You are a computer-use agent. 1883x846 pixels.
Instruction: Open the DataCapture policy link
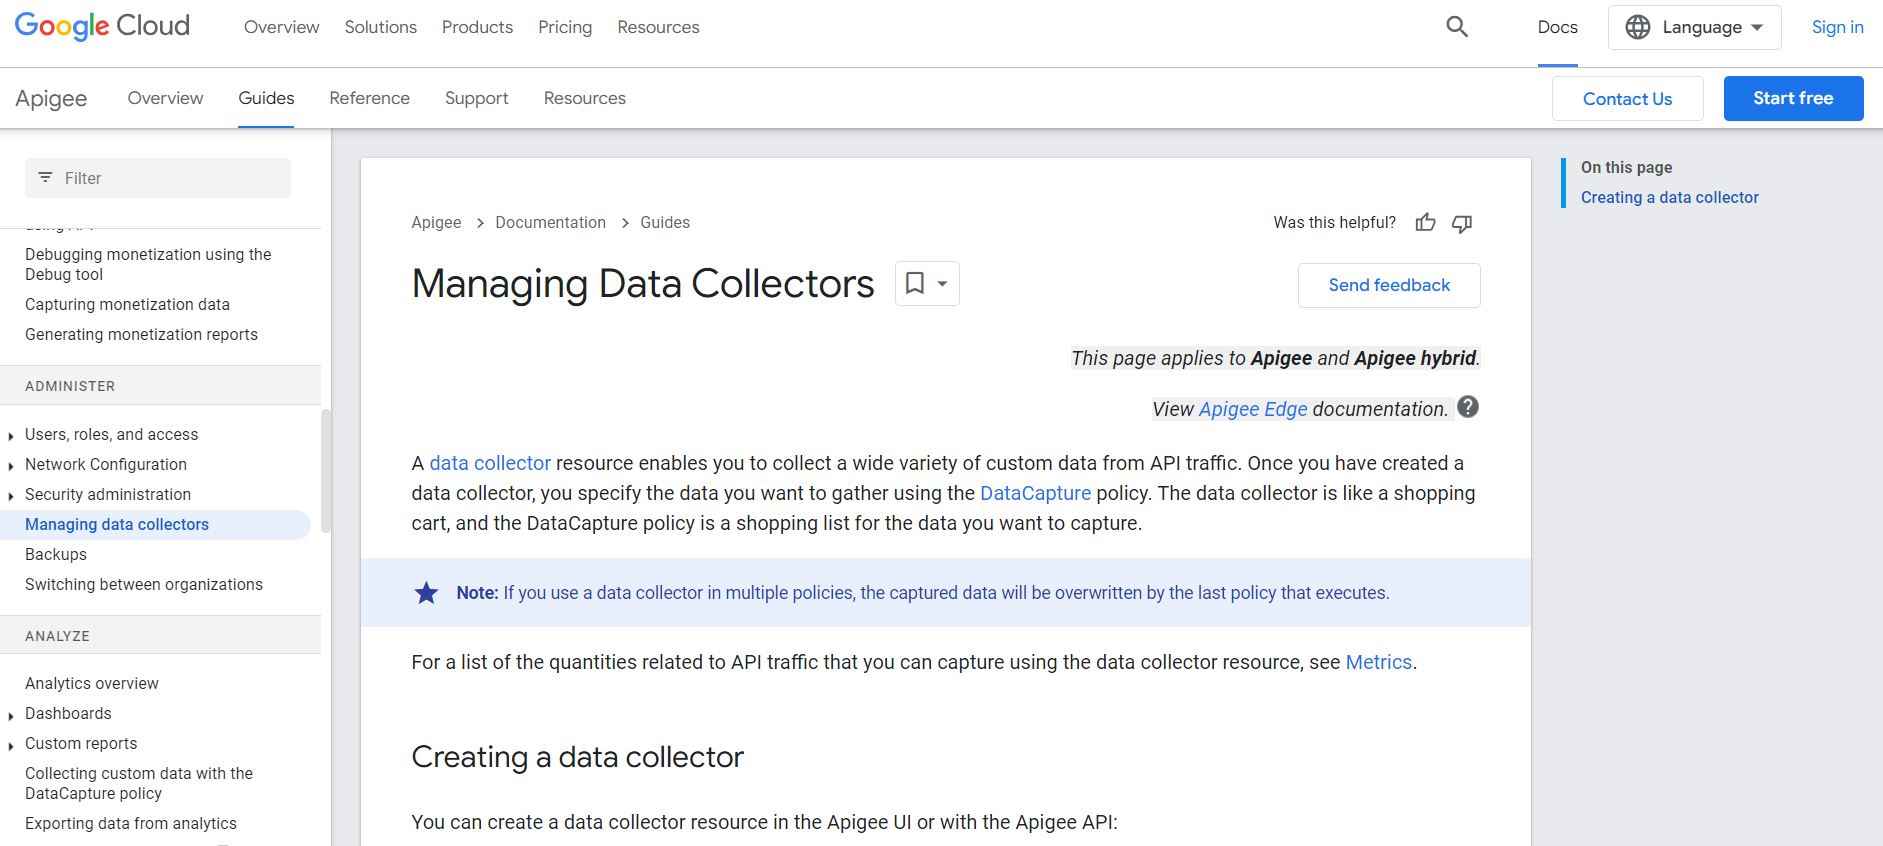point(1035,493)
